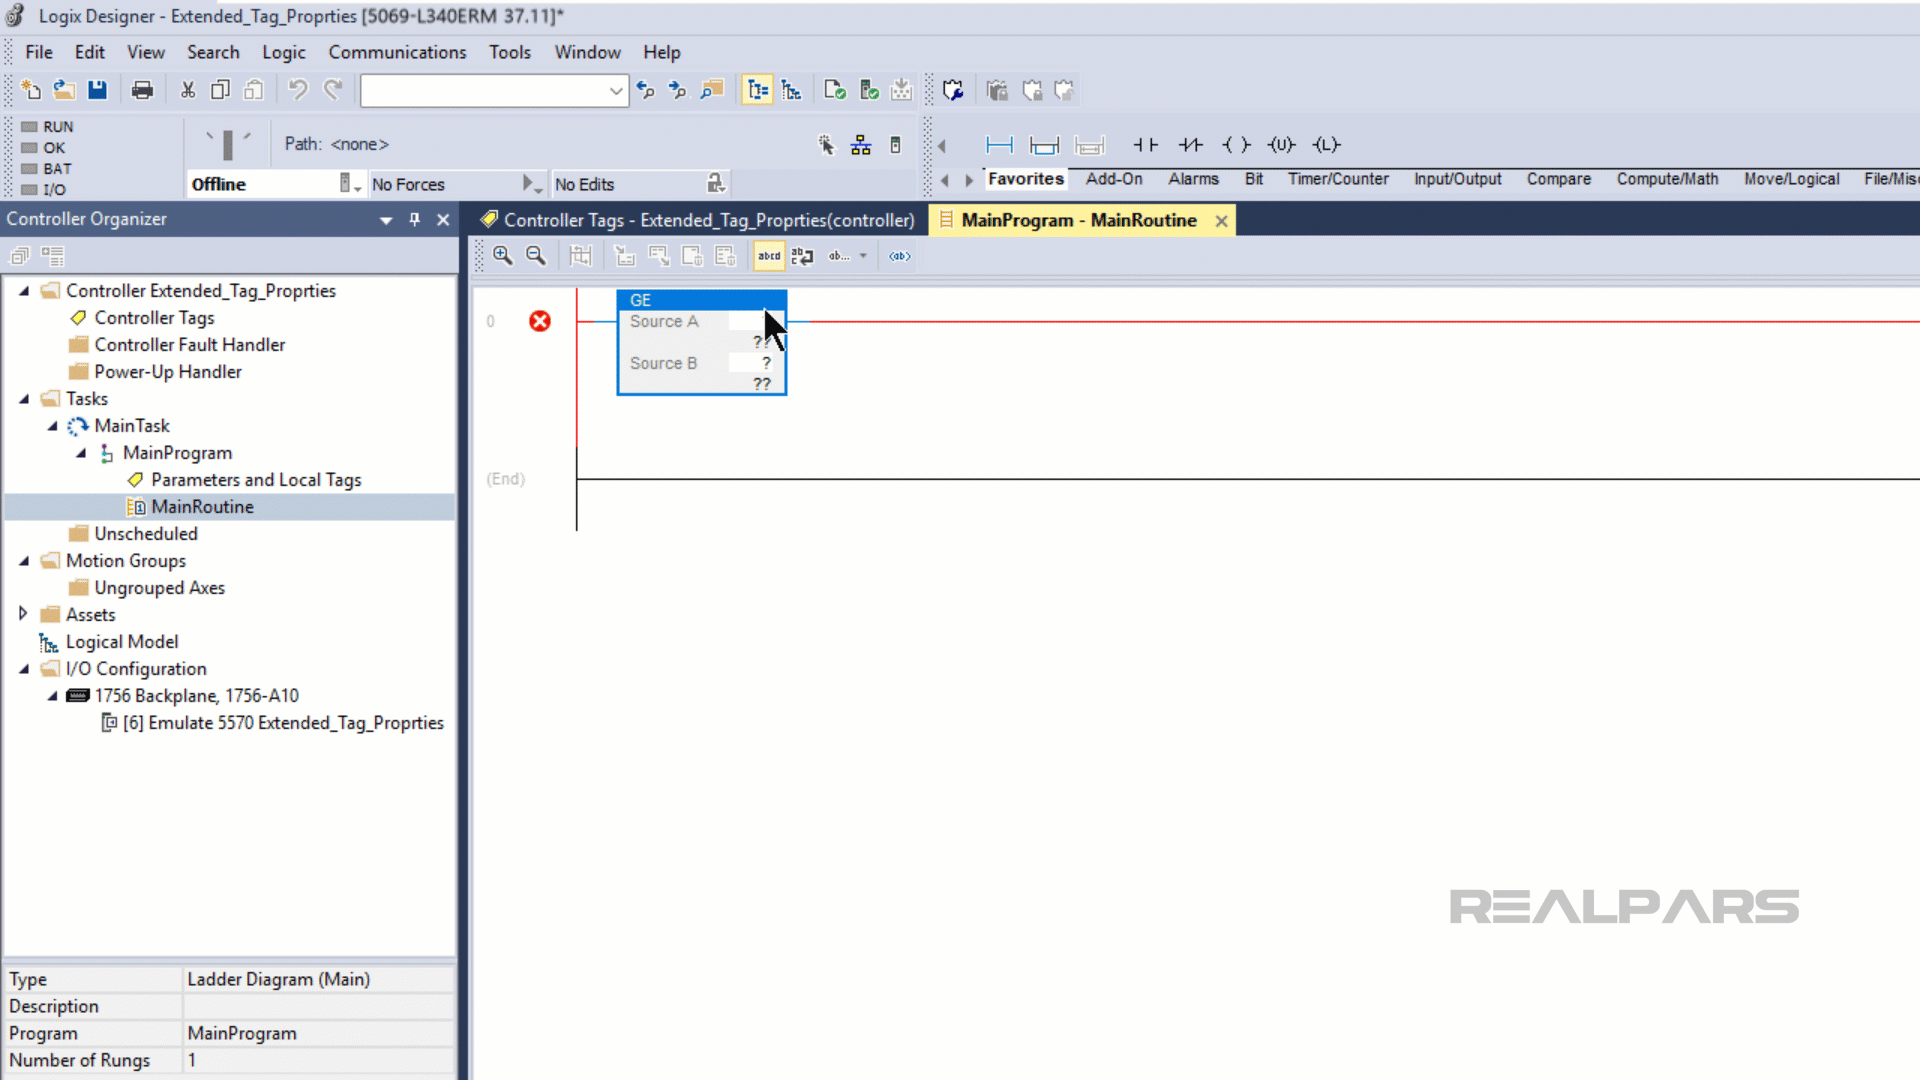Viewport: 1920px width, 1080px height.
Task: Click the Find Next icon
Action: click(x=678, y=90)
